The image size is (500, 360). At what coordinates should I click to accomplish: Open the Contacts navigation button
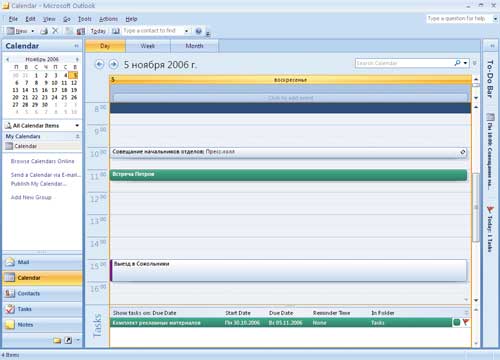[x=42, y=293]
